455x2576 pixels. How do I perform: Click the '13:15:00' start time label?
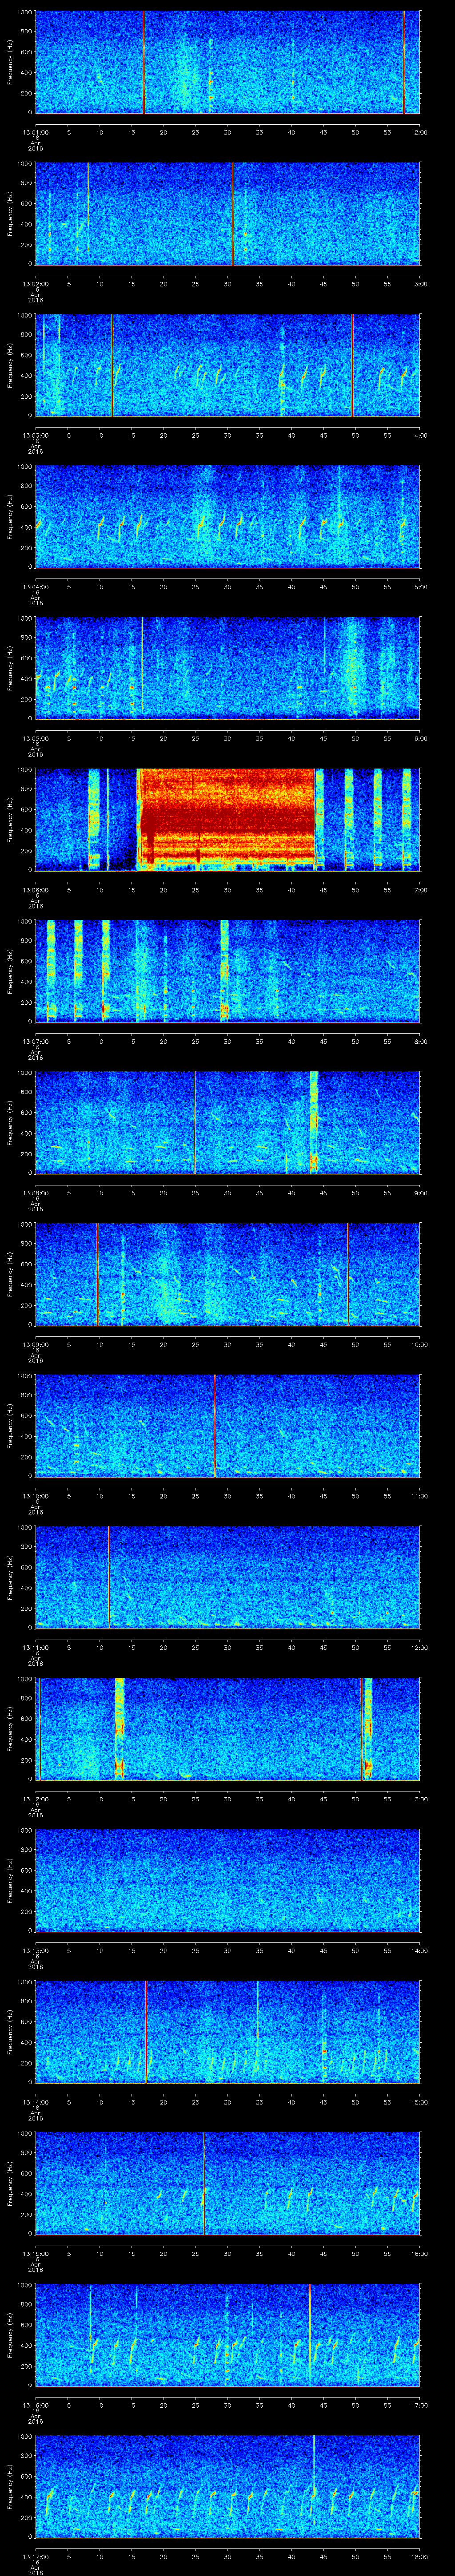(35, 2253)
